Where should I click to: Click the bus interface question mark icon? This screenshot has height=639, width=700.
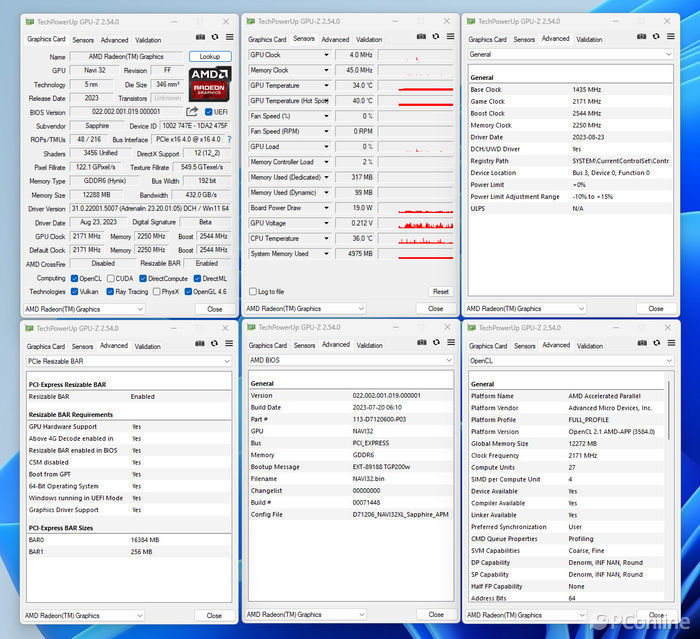(x=227, y=140)
